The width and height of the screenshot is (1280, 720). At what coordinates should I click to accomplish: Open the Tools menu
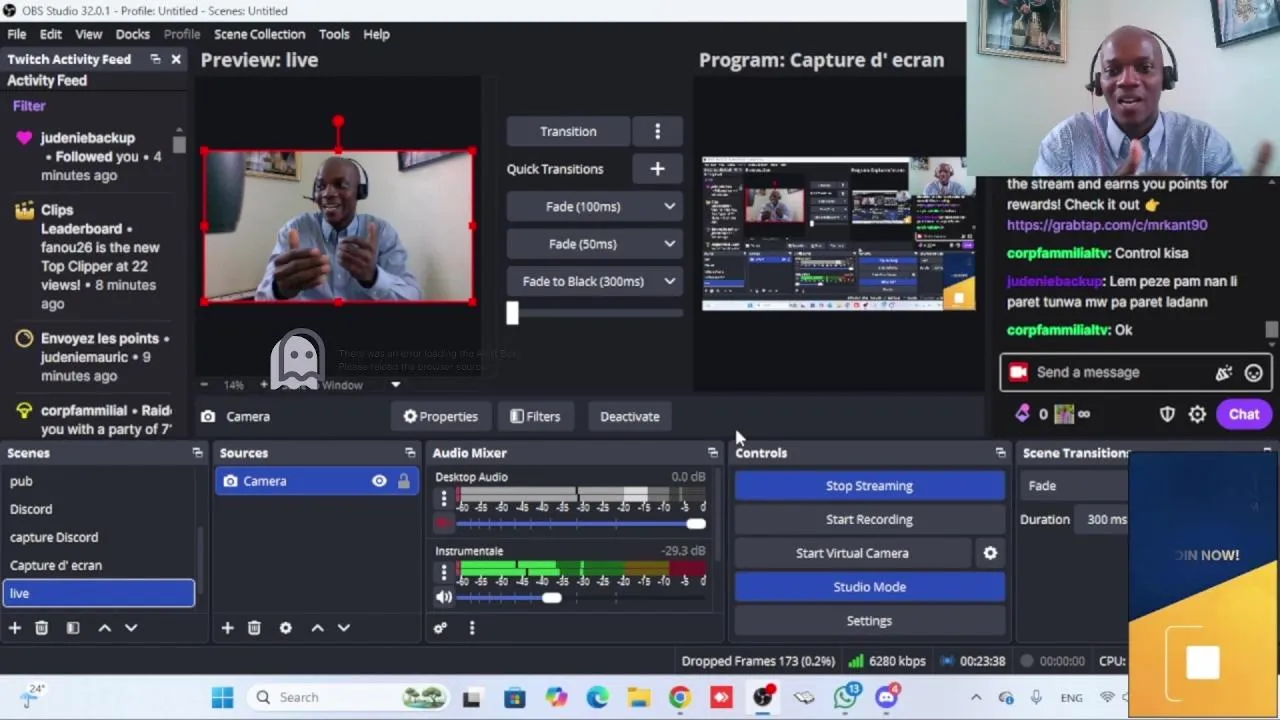click(x=334, y=34)
